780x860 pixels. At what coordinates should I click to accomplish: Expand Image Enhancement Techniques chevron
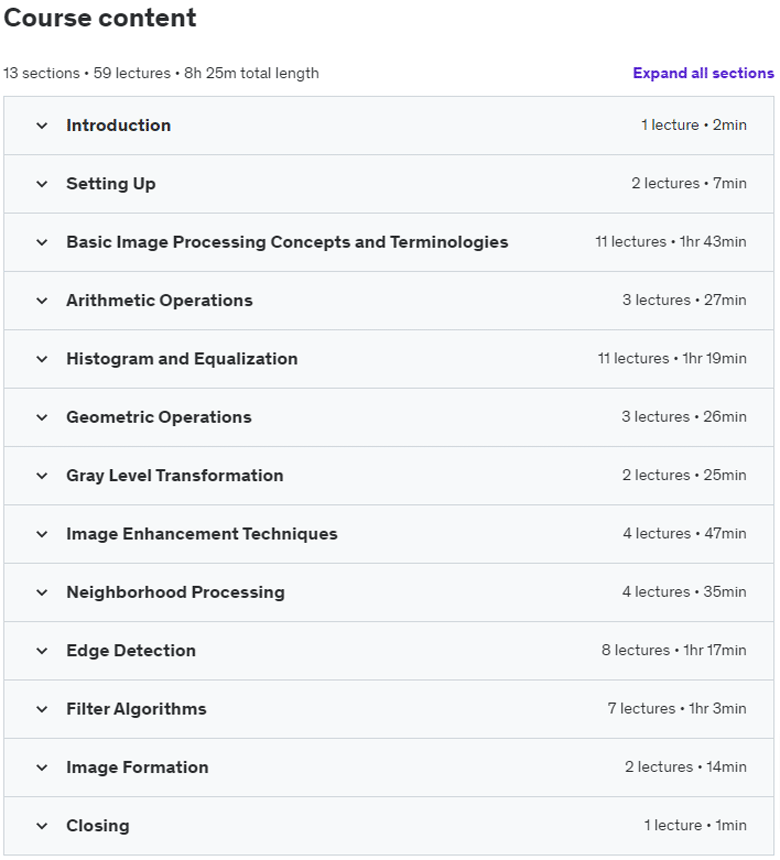[x=42, y=534]
